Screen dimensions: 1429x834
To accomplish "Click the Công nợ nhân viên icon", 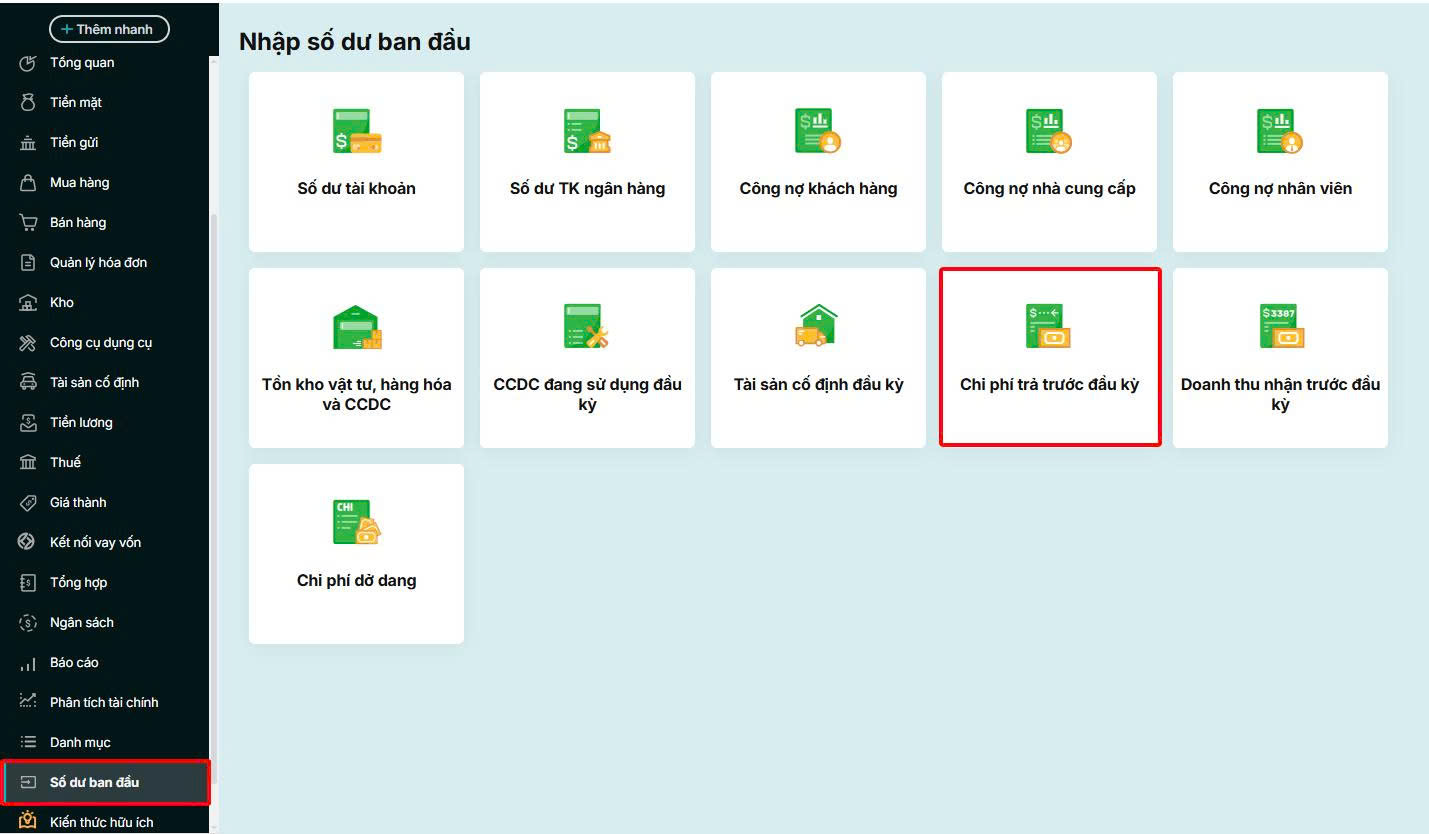I will (x=1280, y=131).
